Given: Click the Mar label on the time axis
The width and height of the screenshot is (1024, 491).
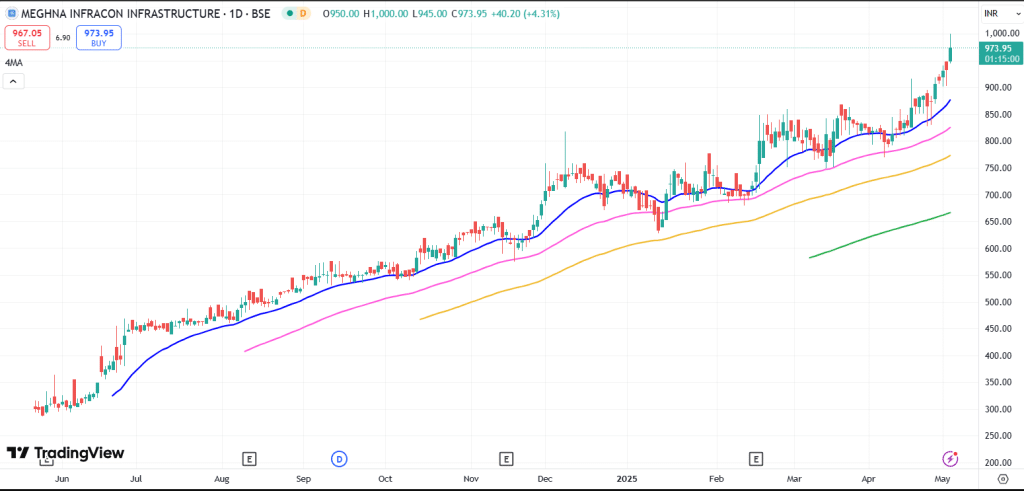Looking at the screenshot, I should coord(794,479).
